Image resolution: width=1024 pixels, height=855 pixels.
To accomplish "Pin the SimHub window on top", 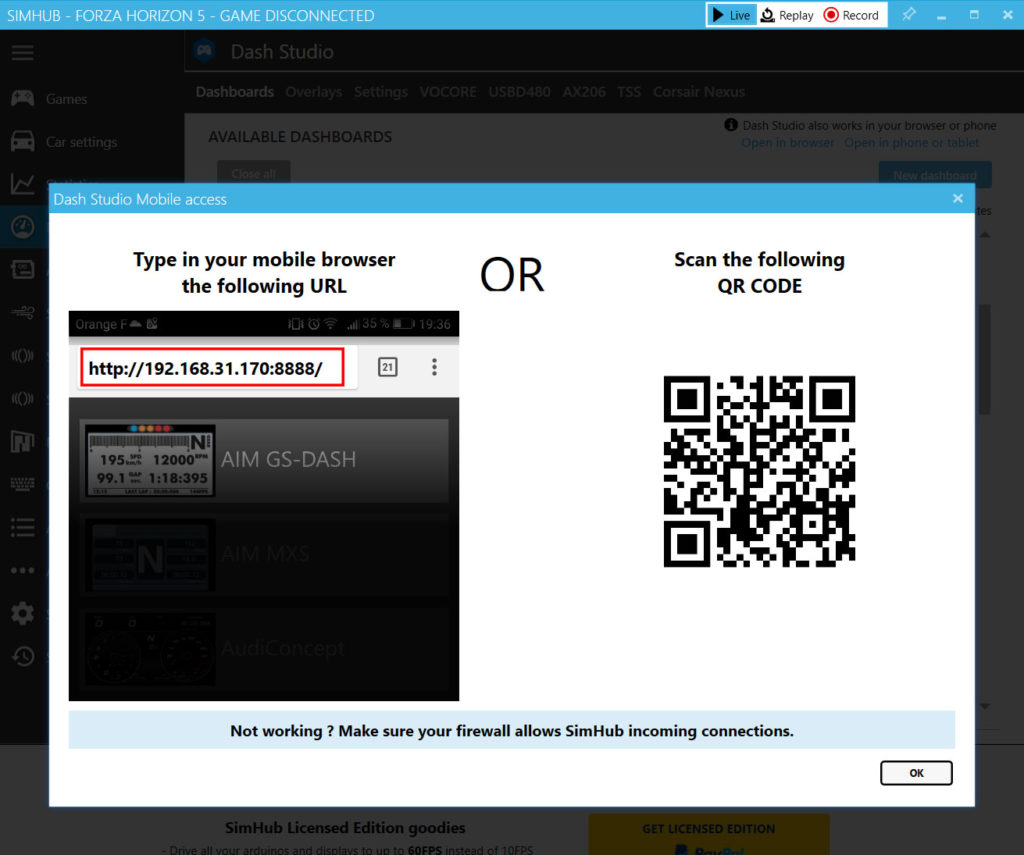I will click(x=908, y=14).
